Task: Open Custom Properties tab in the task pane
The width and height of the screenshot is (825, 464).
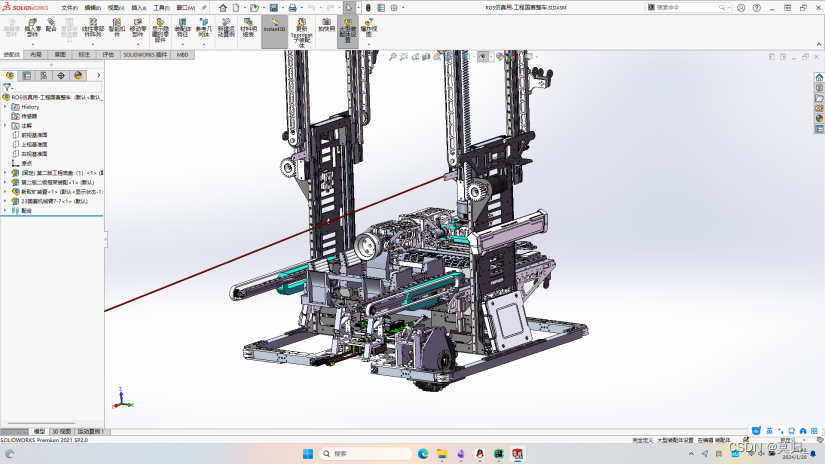Action: pos(819,129)
